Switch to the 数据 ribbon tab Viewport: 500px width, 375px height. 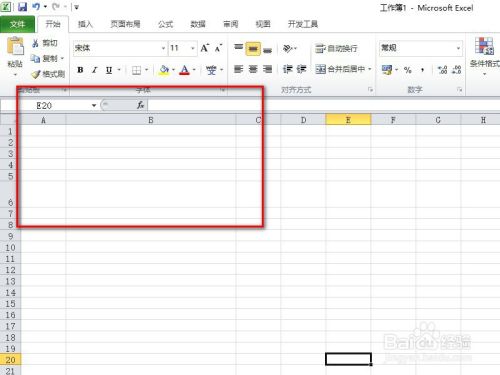198,24
